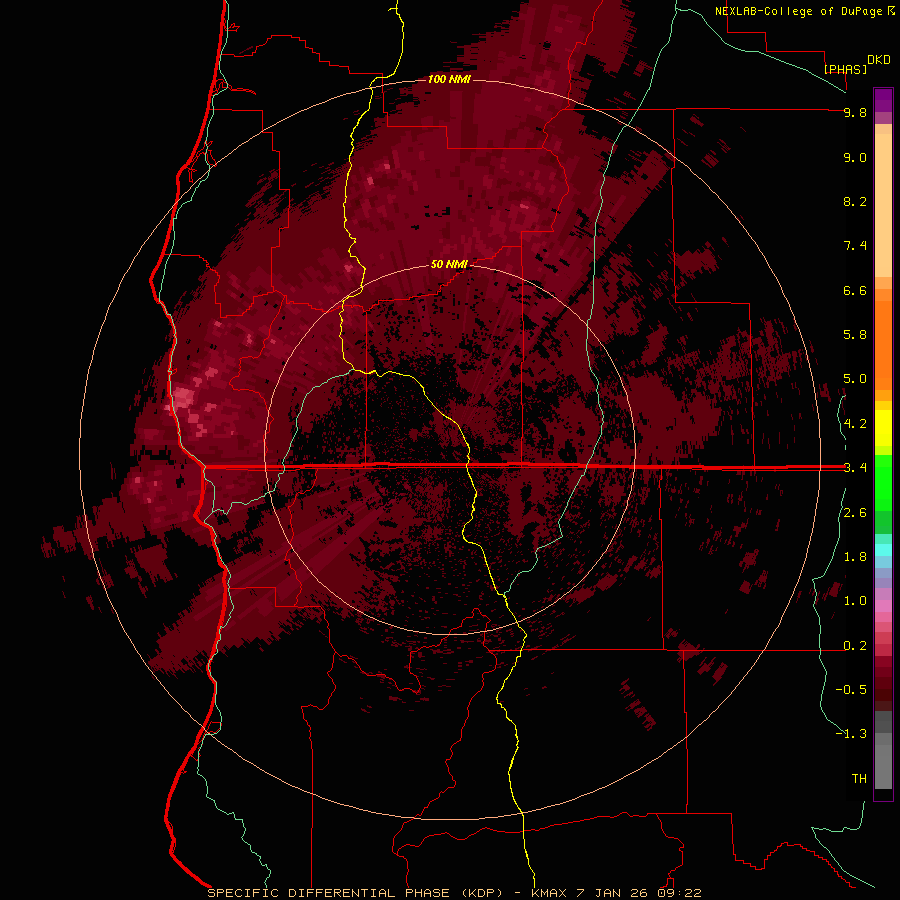This screenshot has height=900, width=900.
Task: Click the 1.8 scale value
Action: coord(855,557)
